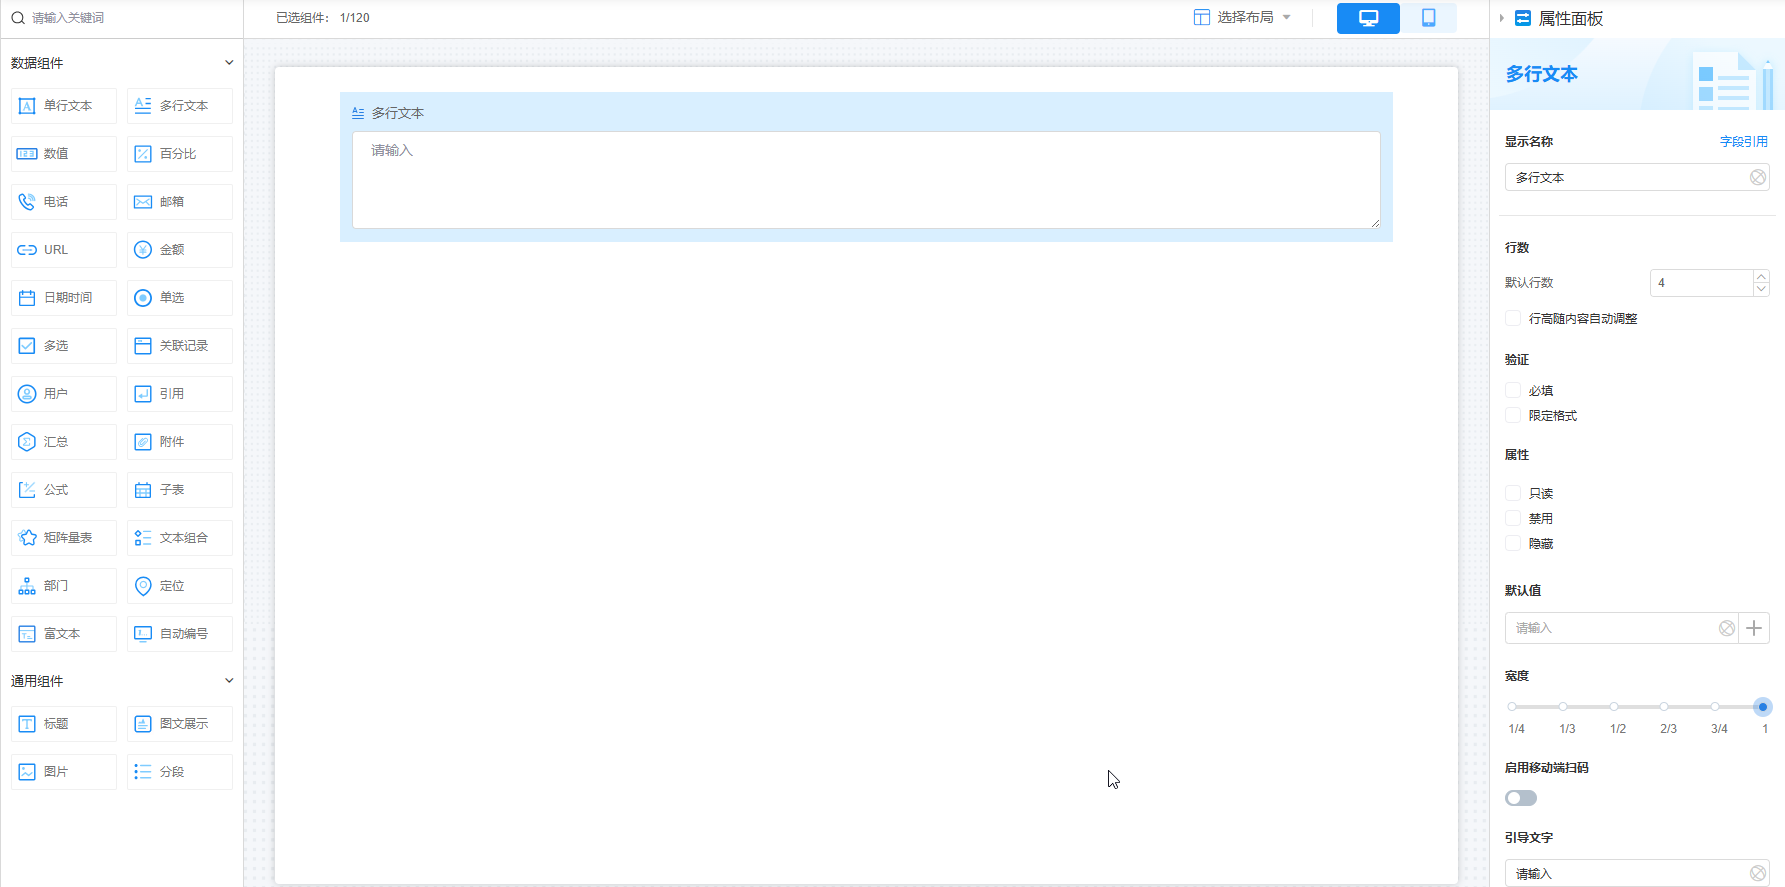Choose the 自动编号 auto-number component

click(180, 634)
